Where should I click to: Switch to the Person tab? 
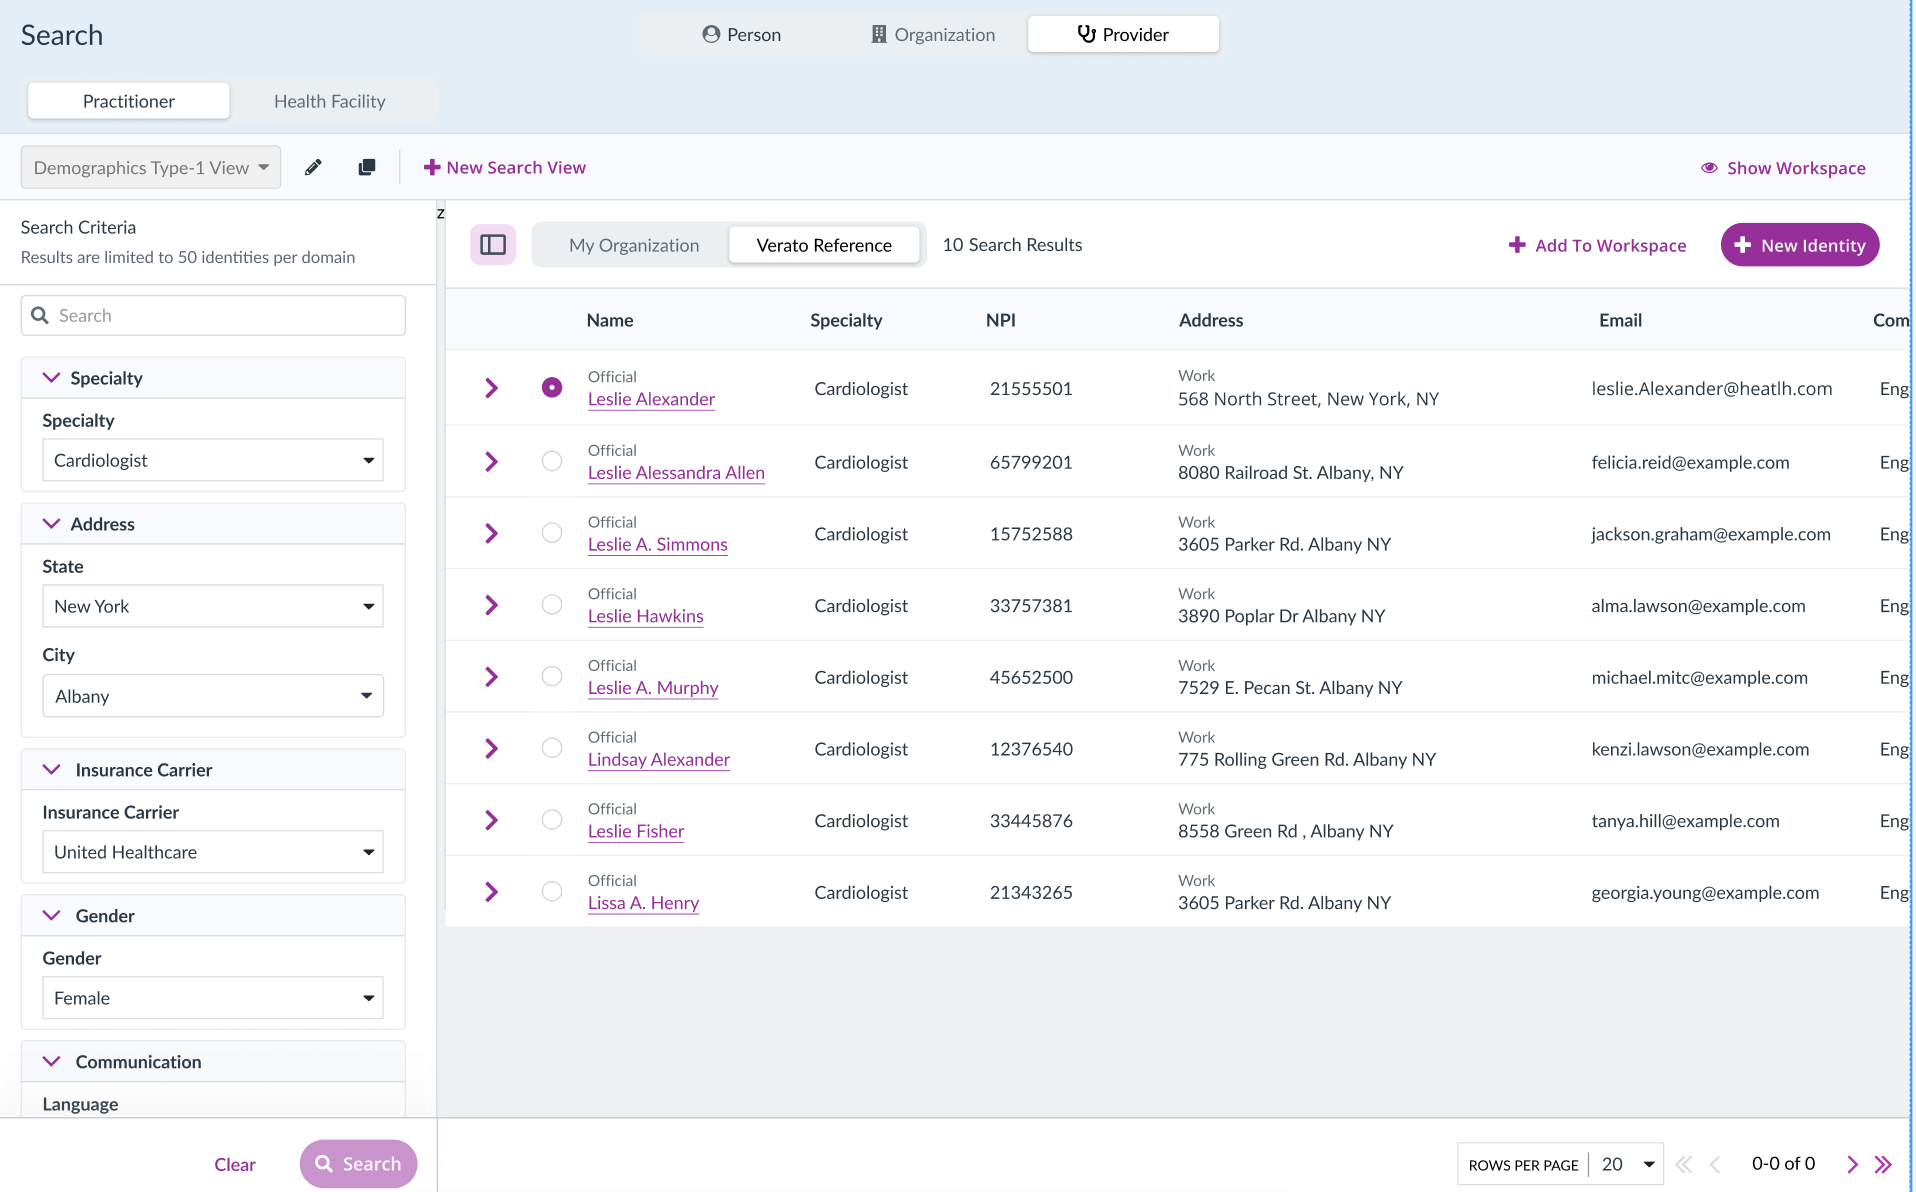(741, 34)
